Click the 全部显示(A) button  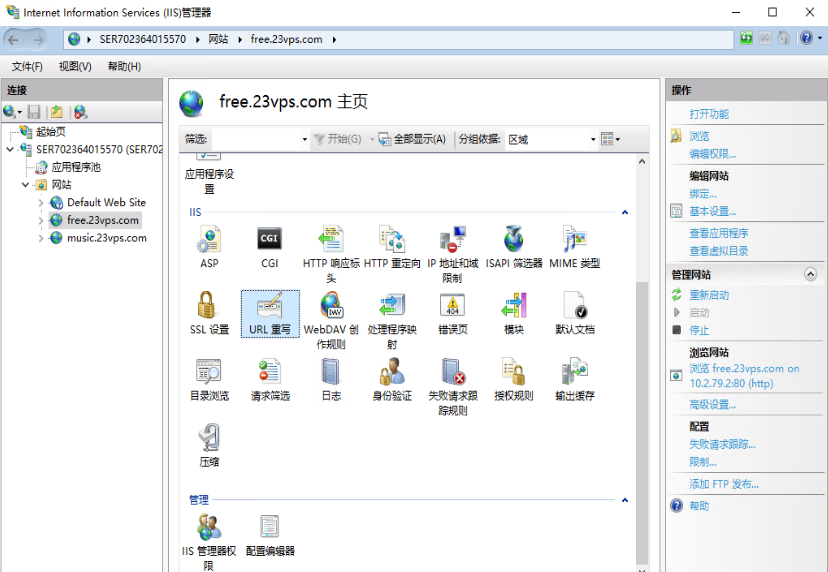(x=412, y=139)
